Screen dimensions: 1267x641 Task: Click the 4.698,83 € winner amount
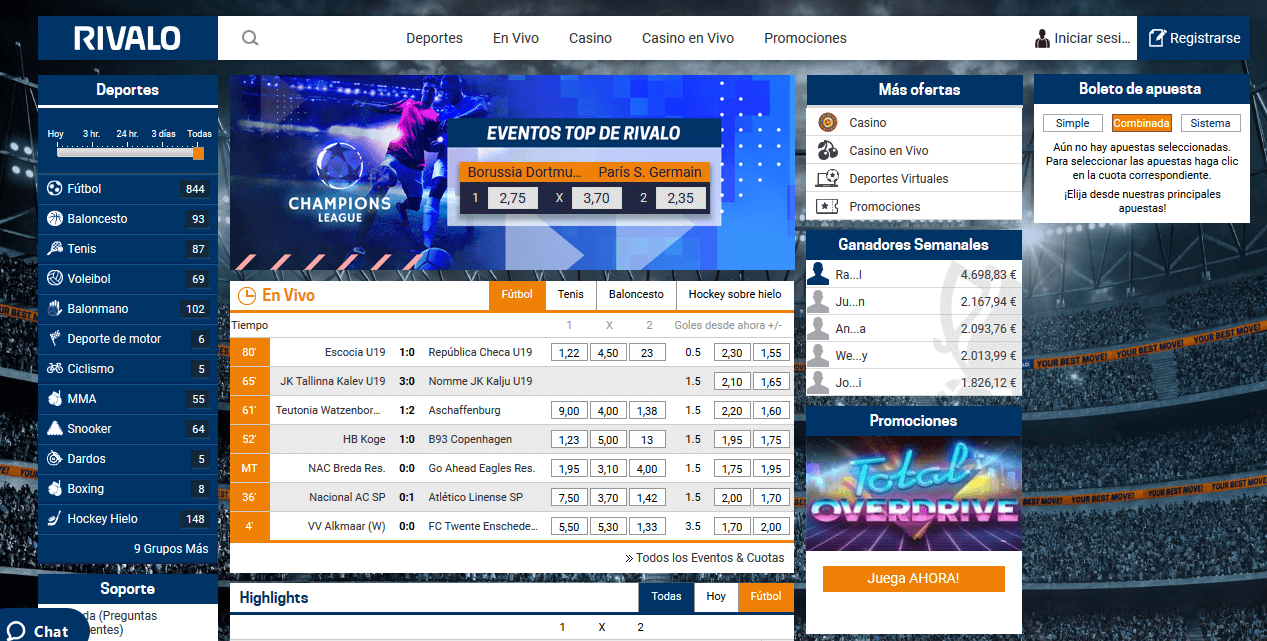click(x=988, y=274)
